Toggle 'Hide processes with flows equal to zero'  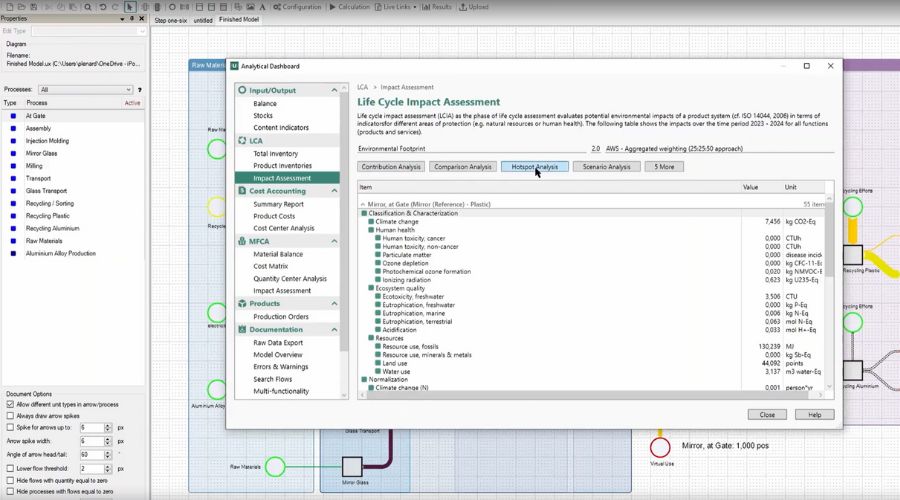[10, 492]
